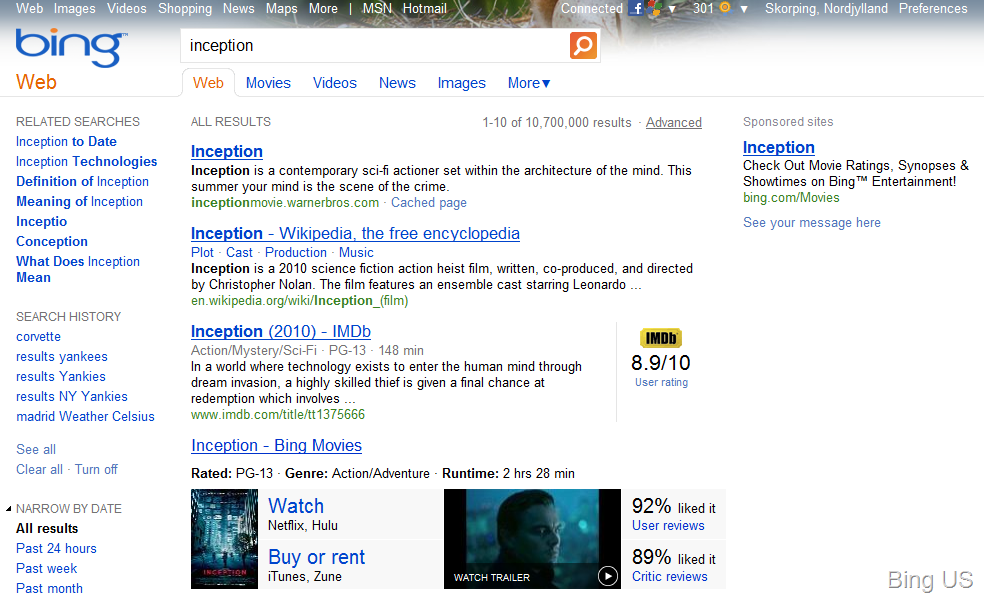The height and width of the screenshot is (596, 984).
Task: Click the rewards medal icon beside 301
Action: [725, 8]
